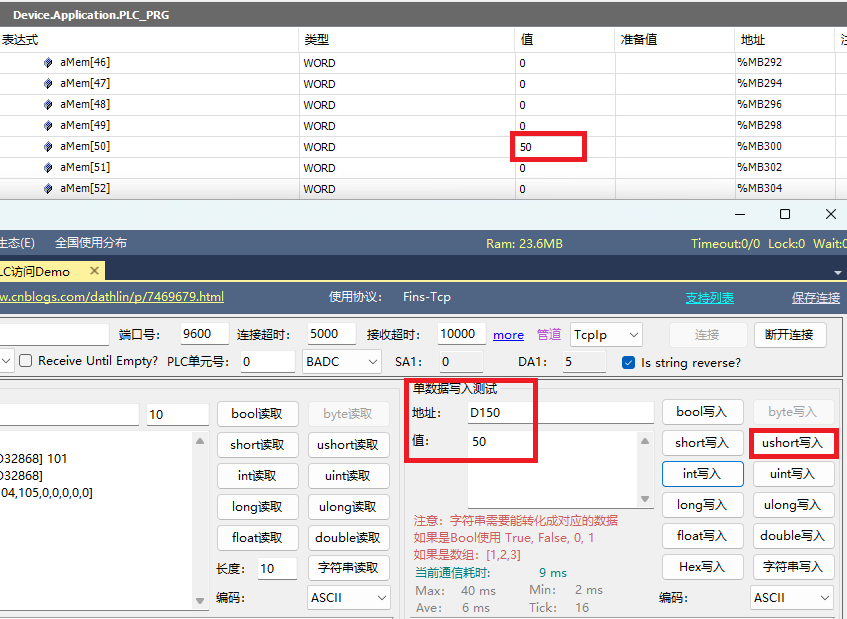Image resolution: width=847 pixels, height=619 pixels.
Task: Switch to the PLC访问Demo tab
Action: click(x=40, y=271)
